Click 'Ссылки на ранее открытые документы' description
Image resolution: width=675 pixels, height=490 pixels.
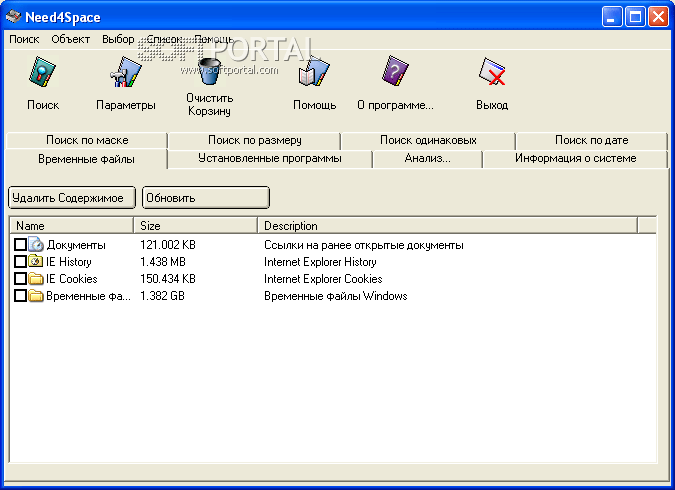(x=364, y=245)
